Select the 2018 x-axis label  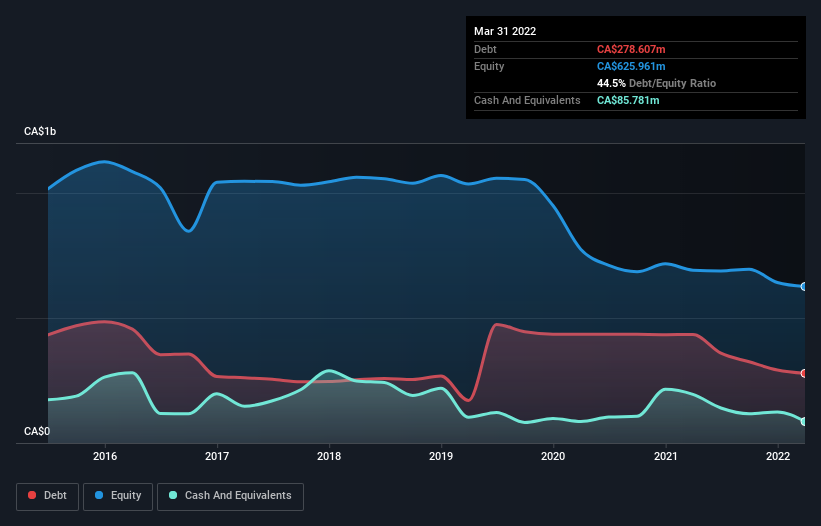click(x=329, y=456)
